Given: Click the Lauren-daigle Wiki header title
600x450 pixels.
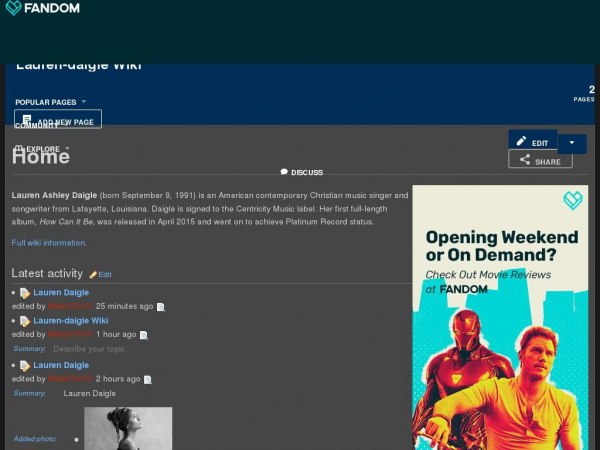Looking at the screenshot, I should [x=79, y=67].
